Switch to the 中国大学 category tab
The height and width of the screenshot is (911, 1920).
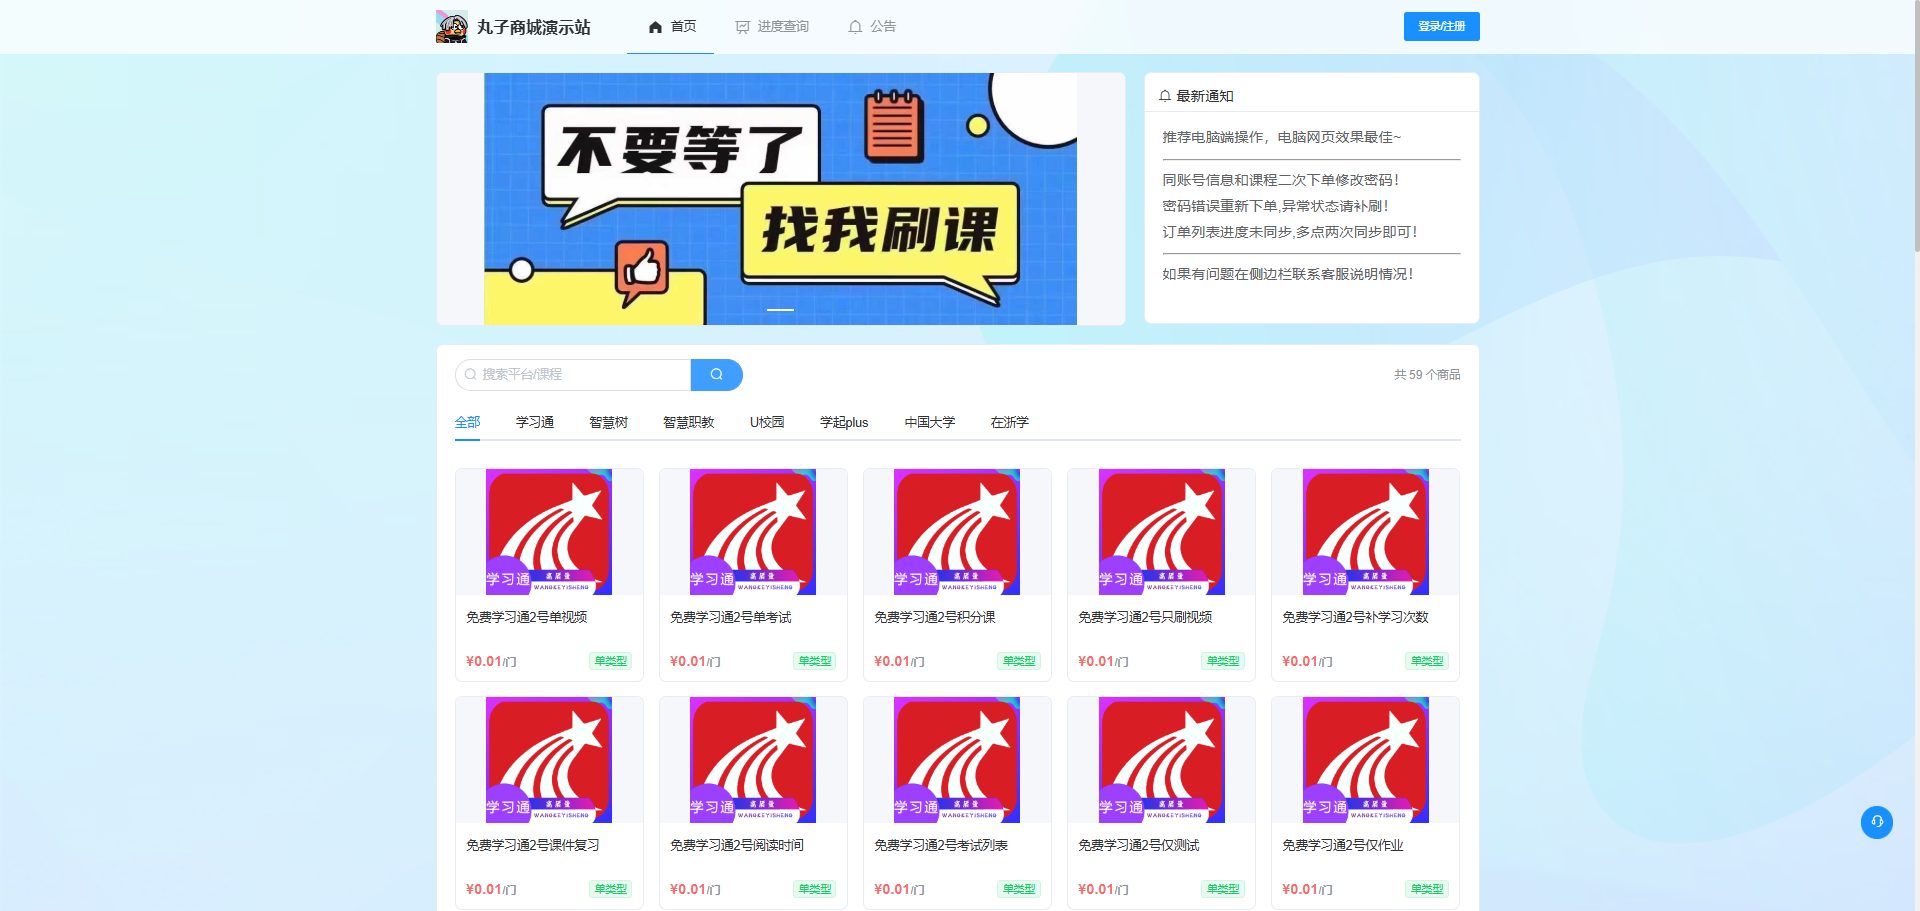pyautogui.click(x=930, y=423)
